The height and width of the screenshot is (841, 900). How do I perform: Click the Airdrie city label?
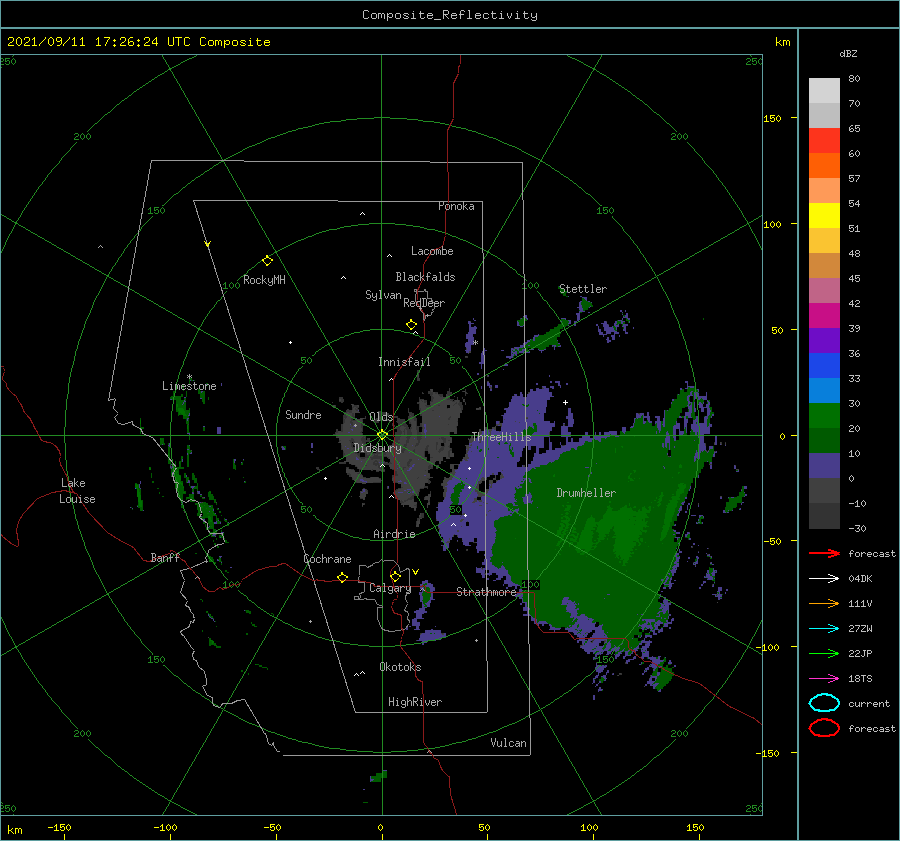[x=394, y=534]
